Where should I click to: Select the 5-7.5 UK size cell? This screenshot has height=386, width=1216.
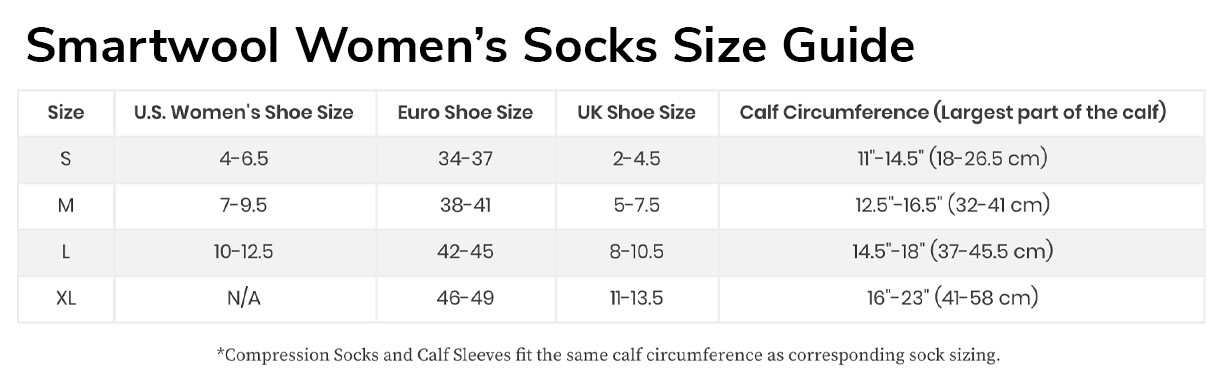coord(636,205)
